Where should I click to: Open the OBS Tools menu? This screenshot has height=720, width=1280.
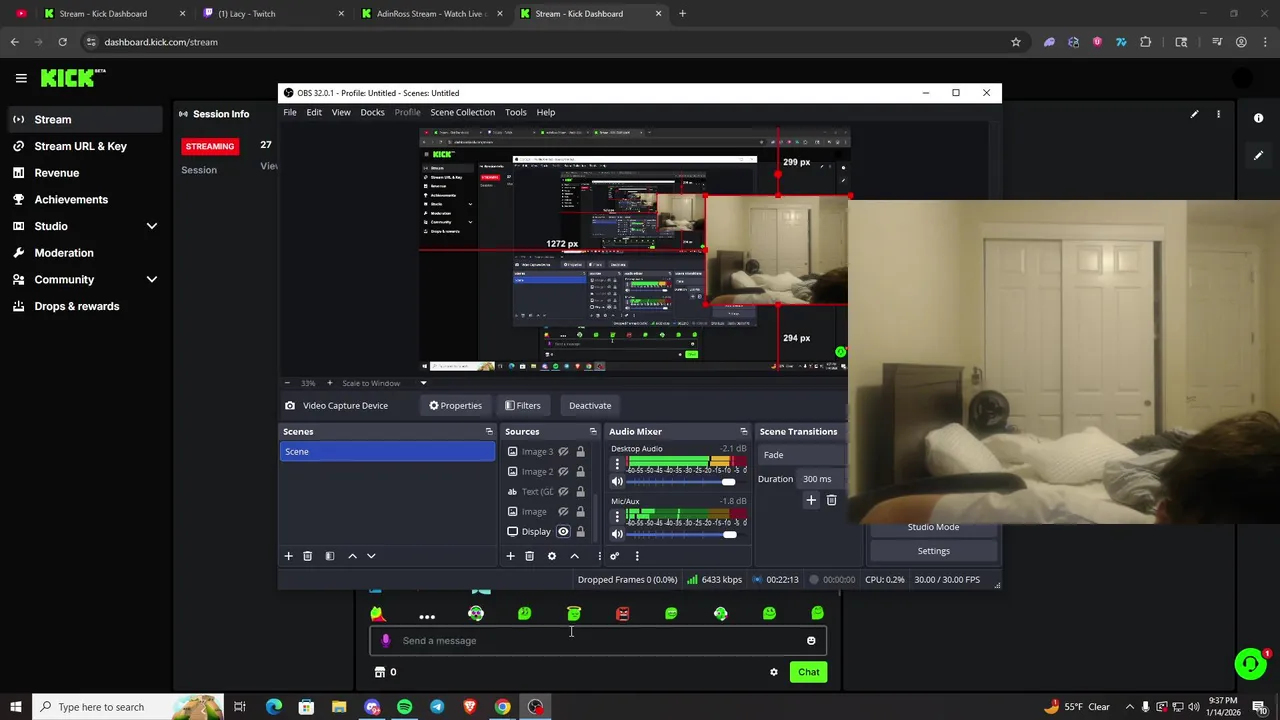pyautogui.click(x=516, y=112)
